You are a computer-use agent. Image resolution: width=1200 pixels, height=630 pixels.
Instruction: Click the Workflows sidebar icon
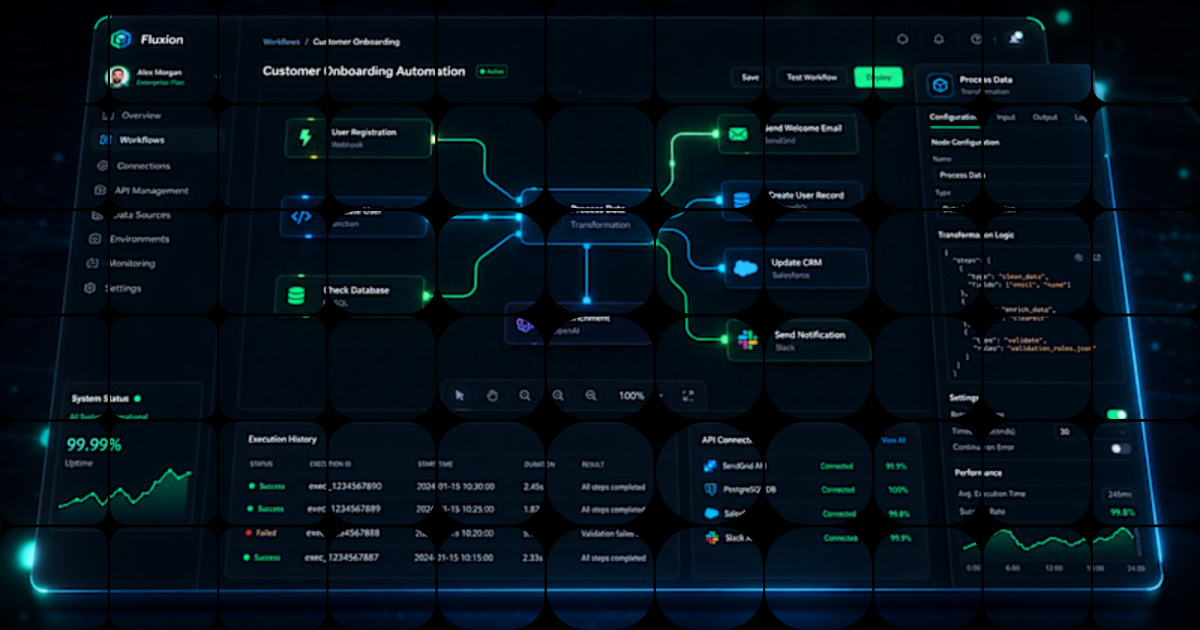point(105,140)
